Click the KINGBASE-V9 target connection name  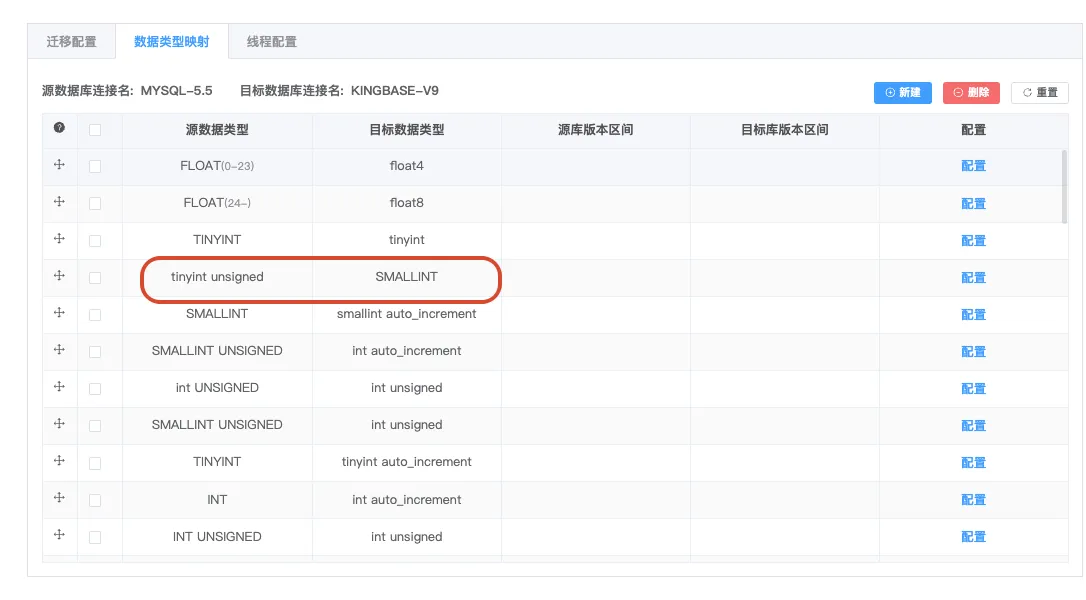[x=395, y=91]
